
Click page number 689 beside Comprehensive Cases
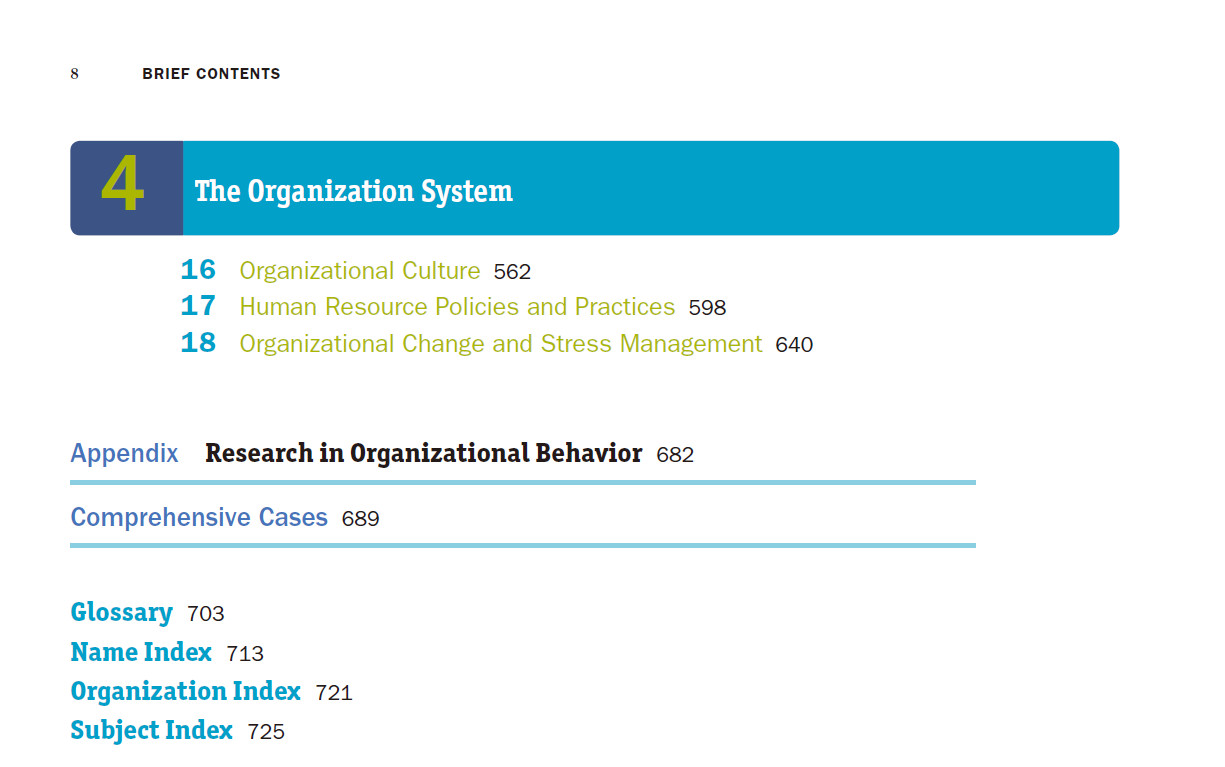click(x=360, y=519)
